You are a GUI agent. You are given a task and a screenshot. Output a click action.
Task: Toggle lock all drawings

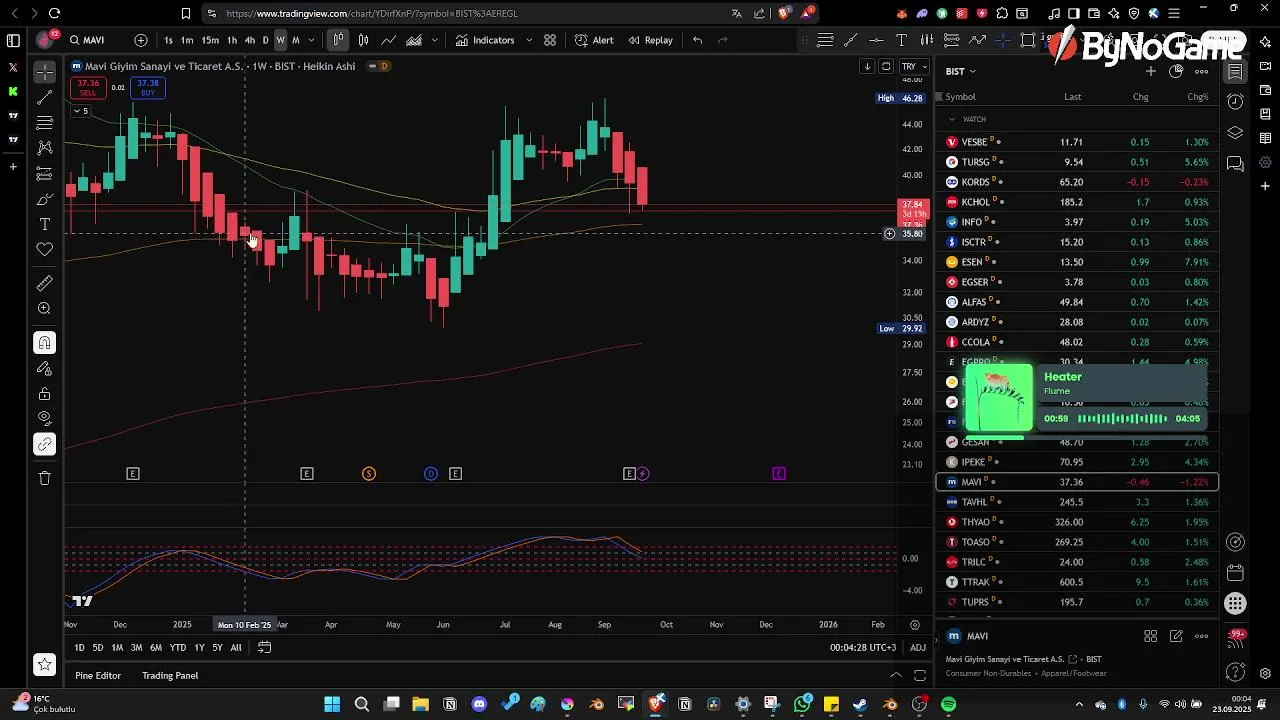(x=44, y=394)
